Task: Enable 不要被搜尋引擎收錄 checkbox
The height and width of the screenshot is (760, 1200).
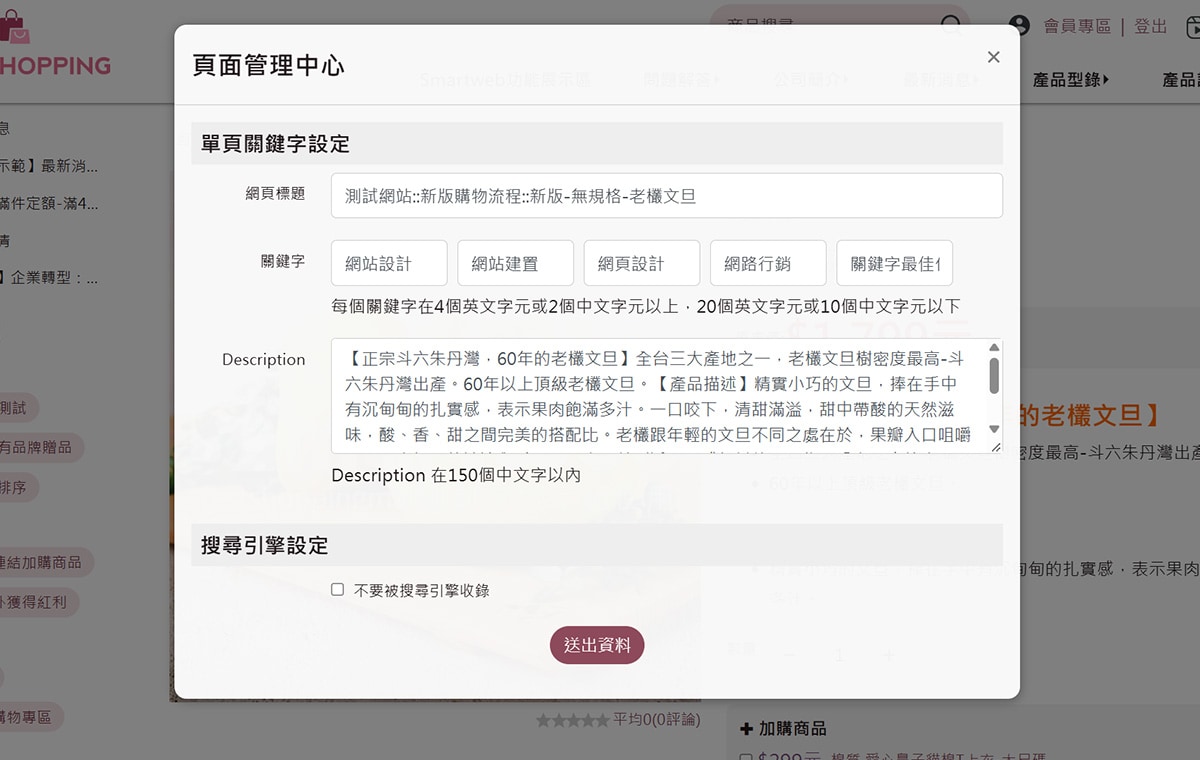Action: pyautogui.click(x=338, y=590)
